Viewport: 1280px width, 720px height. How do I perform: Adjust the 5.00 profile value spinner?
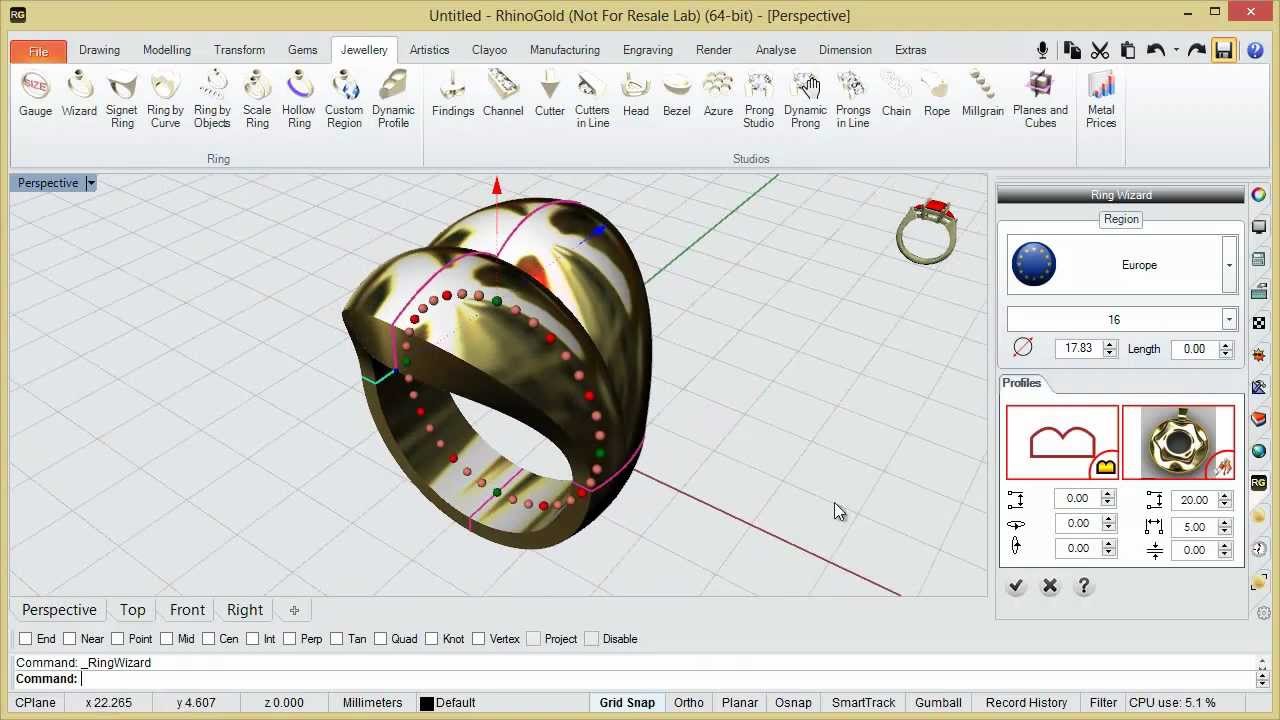coord(1224,527)
